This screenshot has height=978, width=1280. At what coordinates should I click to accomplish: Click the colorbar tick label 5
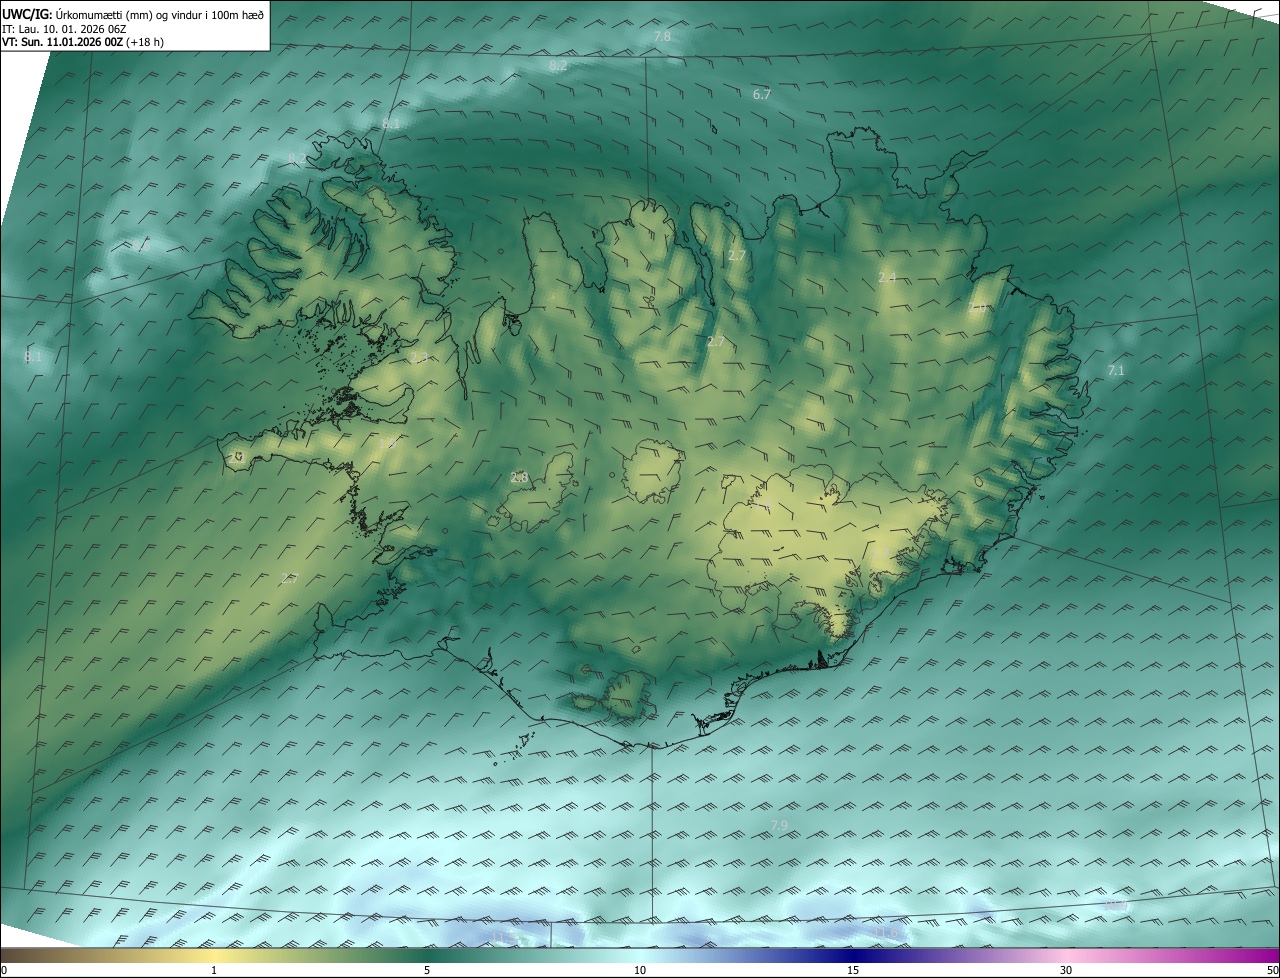point(427,970)
